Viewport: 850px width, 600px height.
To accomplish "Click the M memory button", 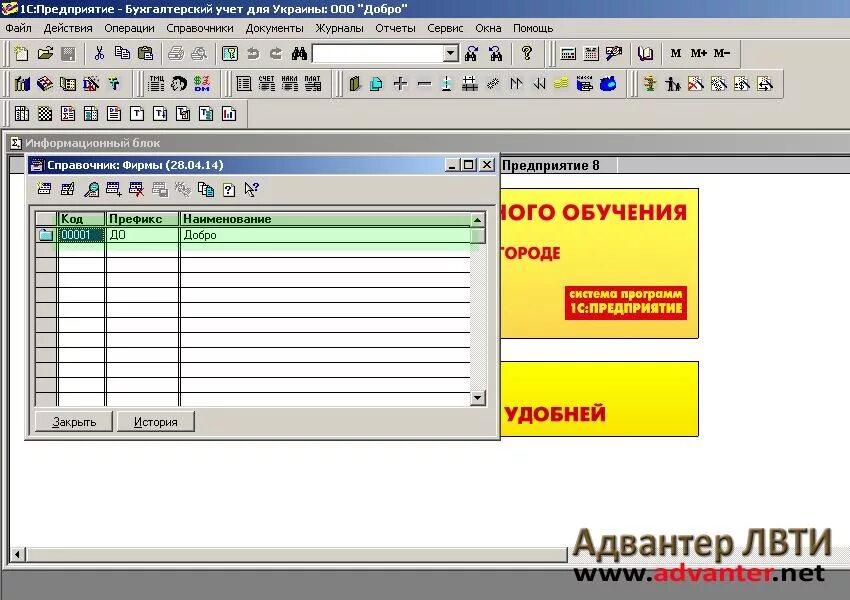I will tap(675, 53).
